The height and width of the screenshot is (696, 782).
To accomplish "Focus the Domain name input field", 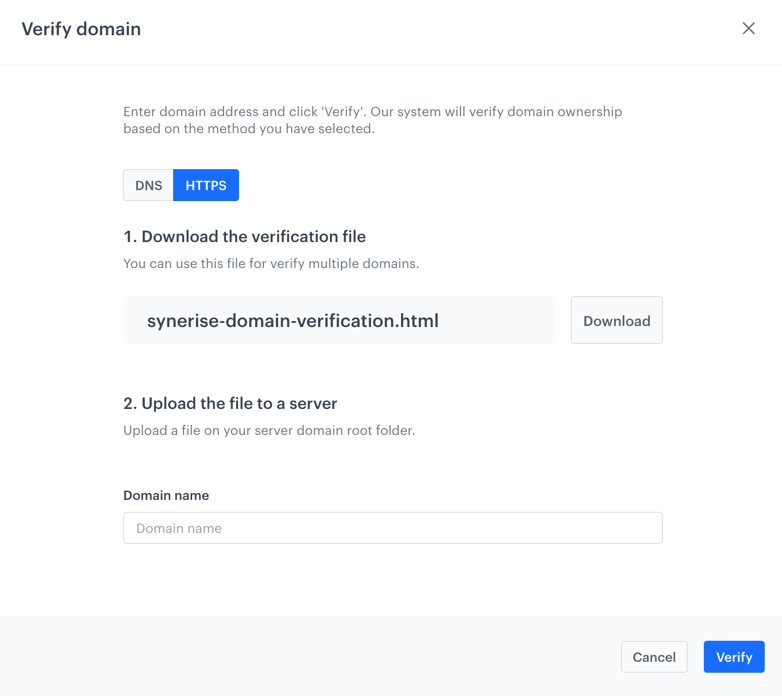I will (x=393, y=528).
